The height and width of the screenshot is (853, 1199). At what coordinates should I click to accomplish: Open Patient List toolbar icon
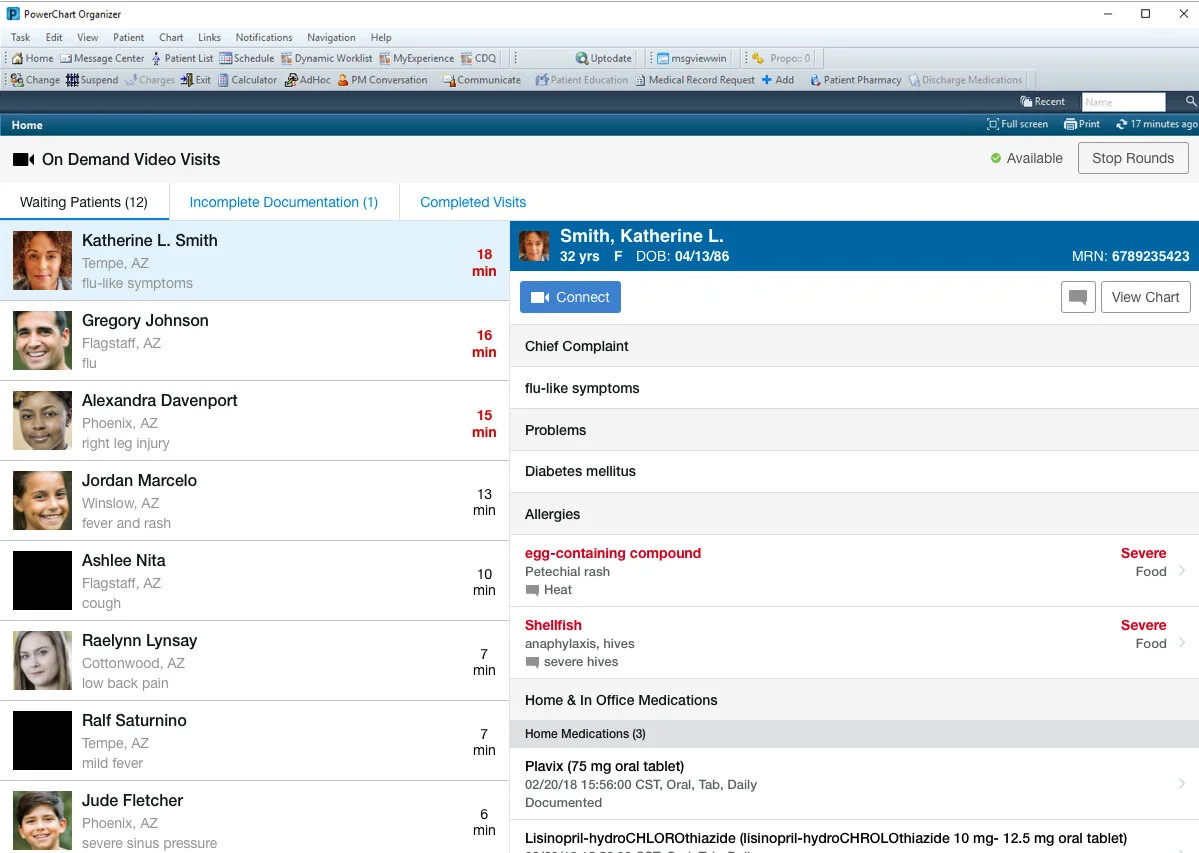coord(182,58)
